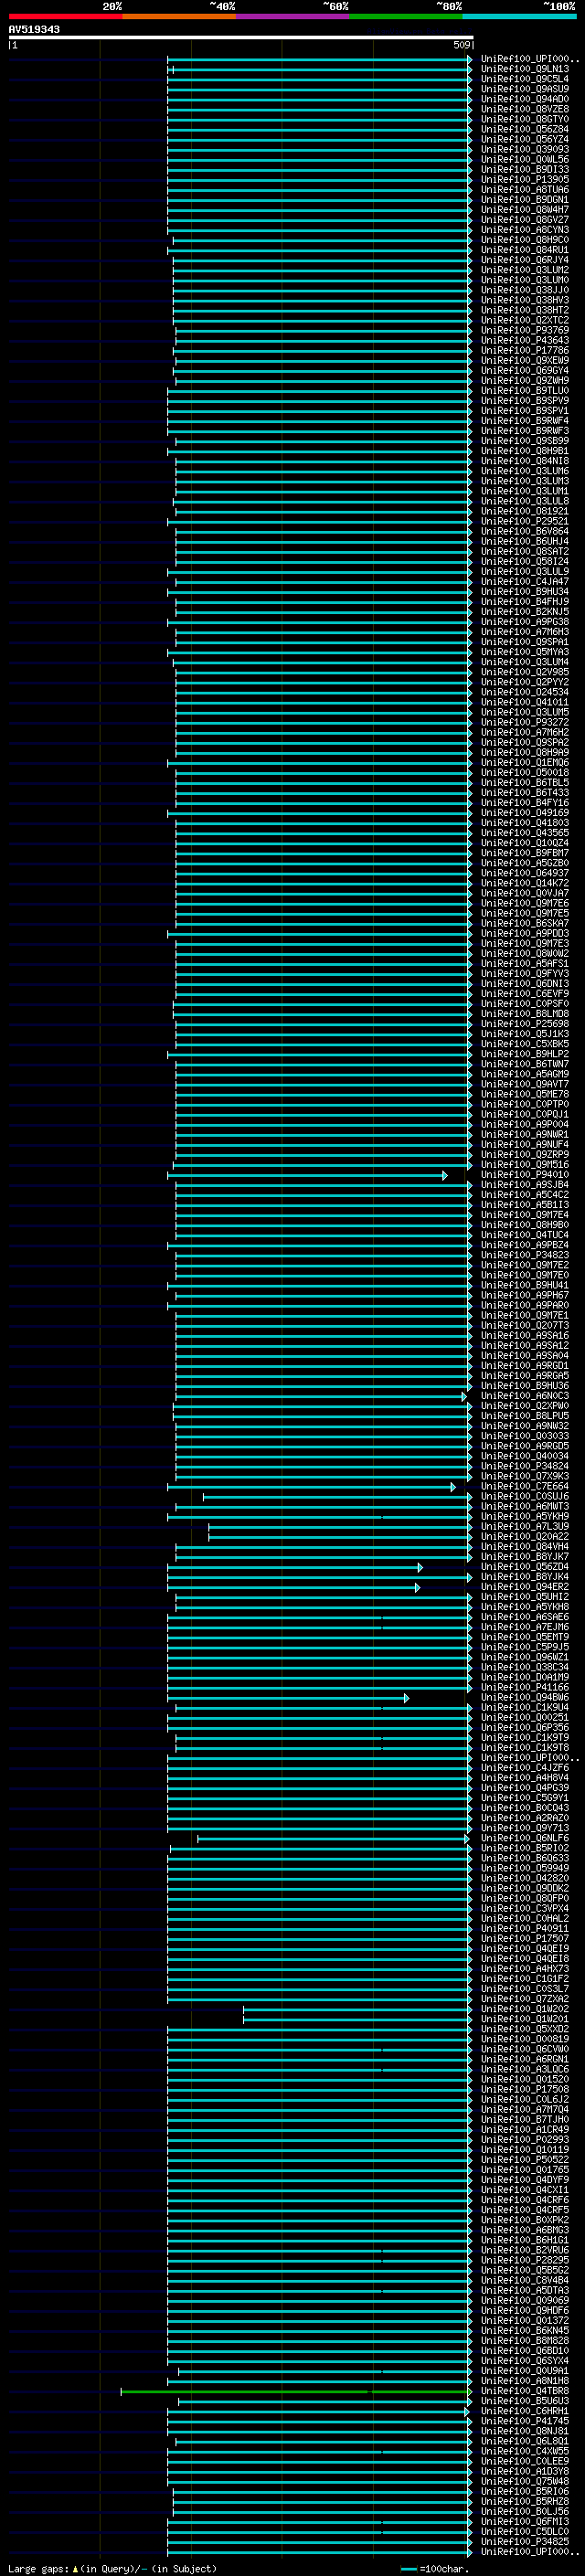Click the orange ~40% identity color segment
This screenshot has height=2576, width=585.
179,16
